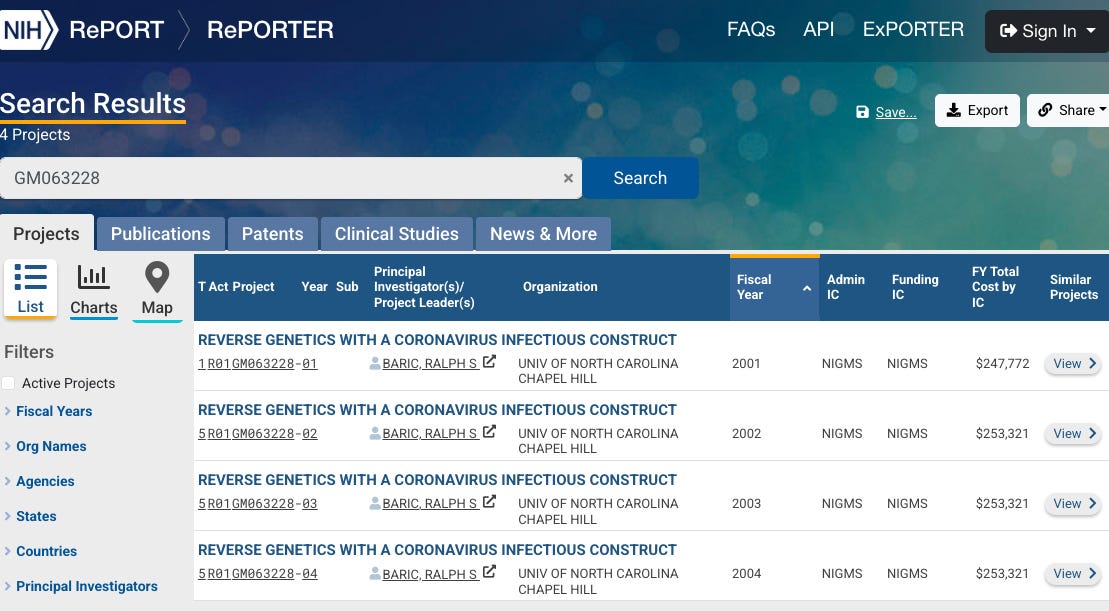The height and width of the screenshot is (611, 1109).
Task: Open the Map view pin icon
Action: (157, 277)
